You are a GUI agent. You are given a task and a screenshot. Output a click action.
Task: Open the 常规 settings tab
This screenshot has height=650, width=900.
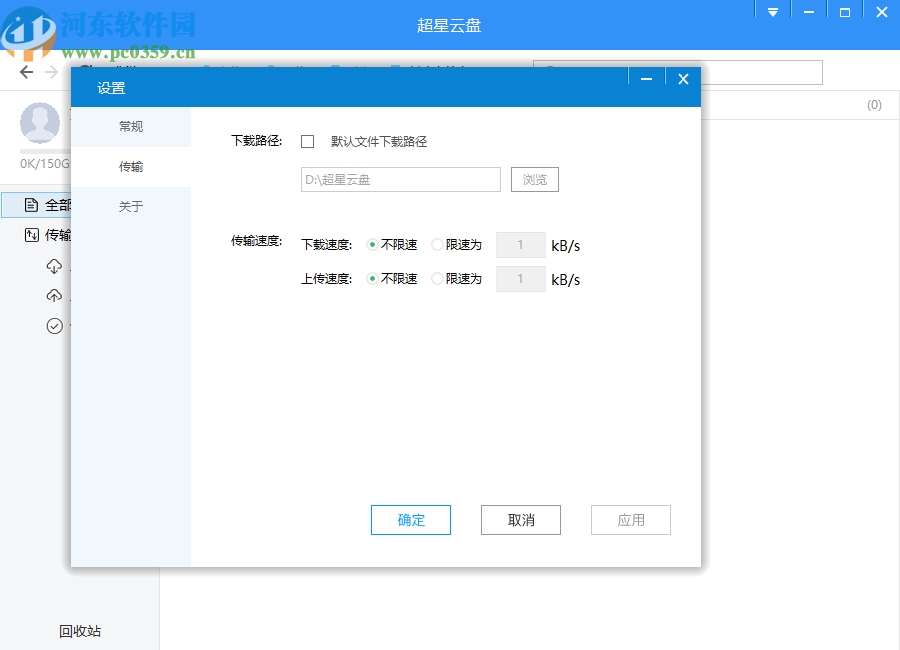pyautogui.click(x=131, y=126)
